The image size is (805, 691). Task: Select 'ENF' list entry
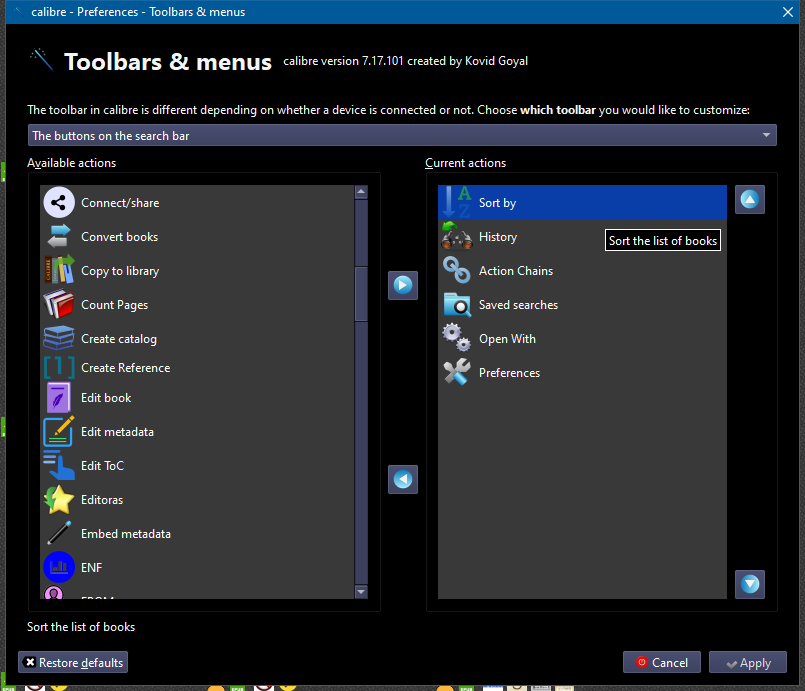[197, 567]
